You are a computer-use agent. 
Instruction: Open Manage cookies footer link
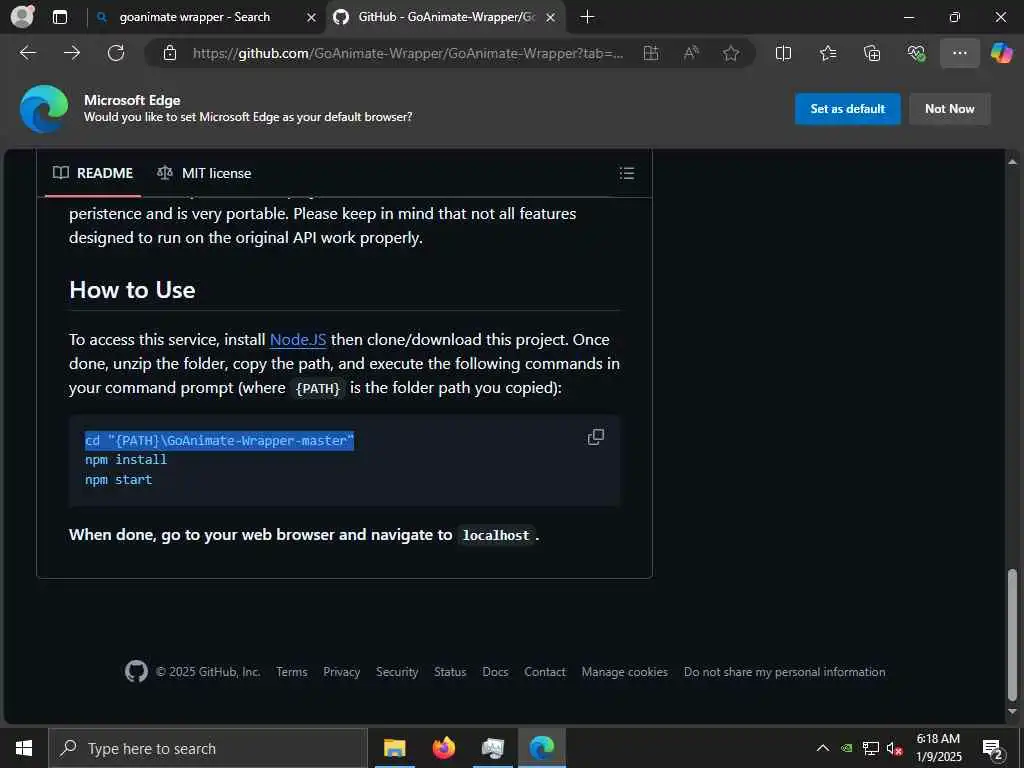[624, 672]
